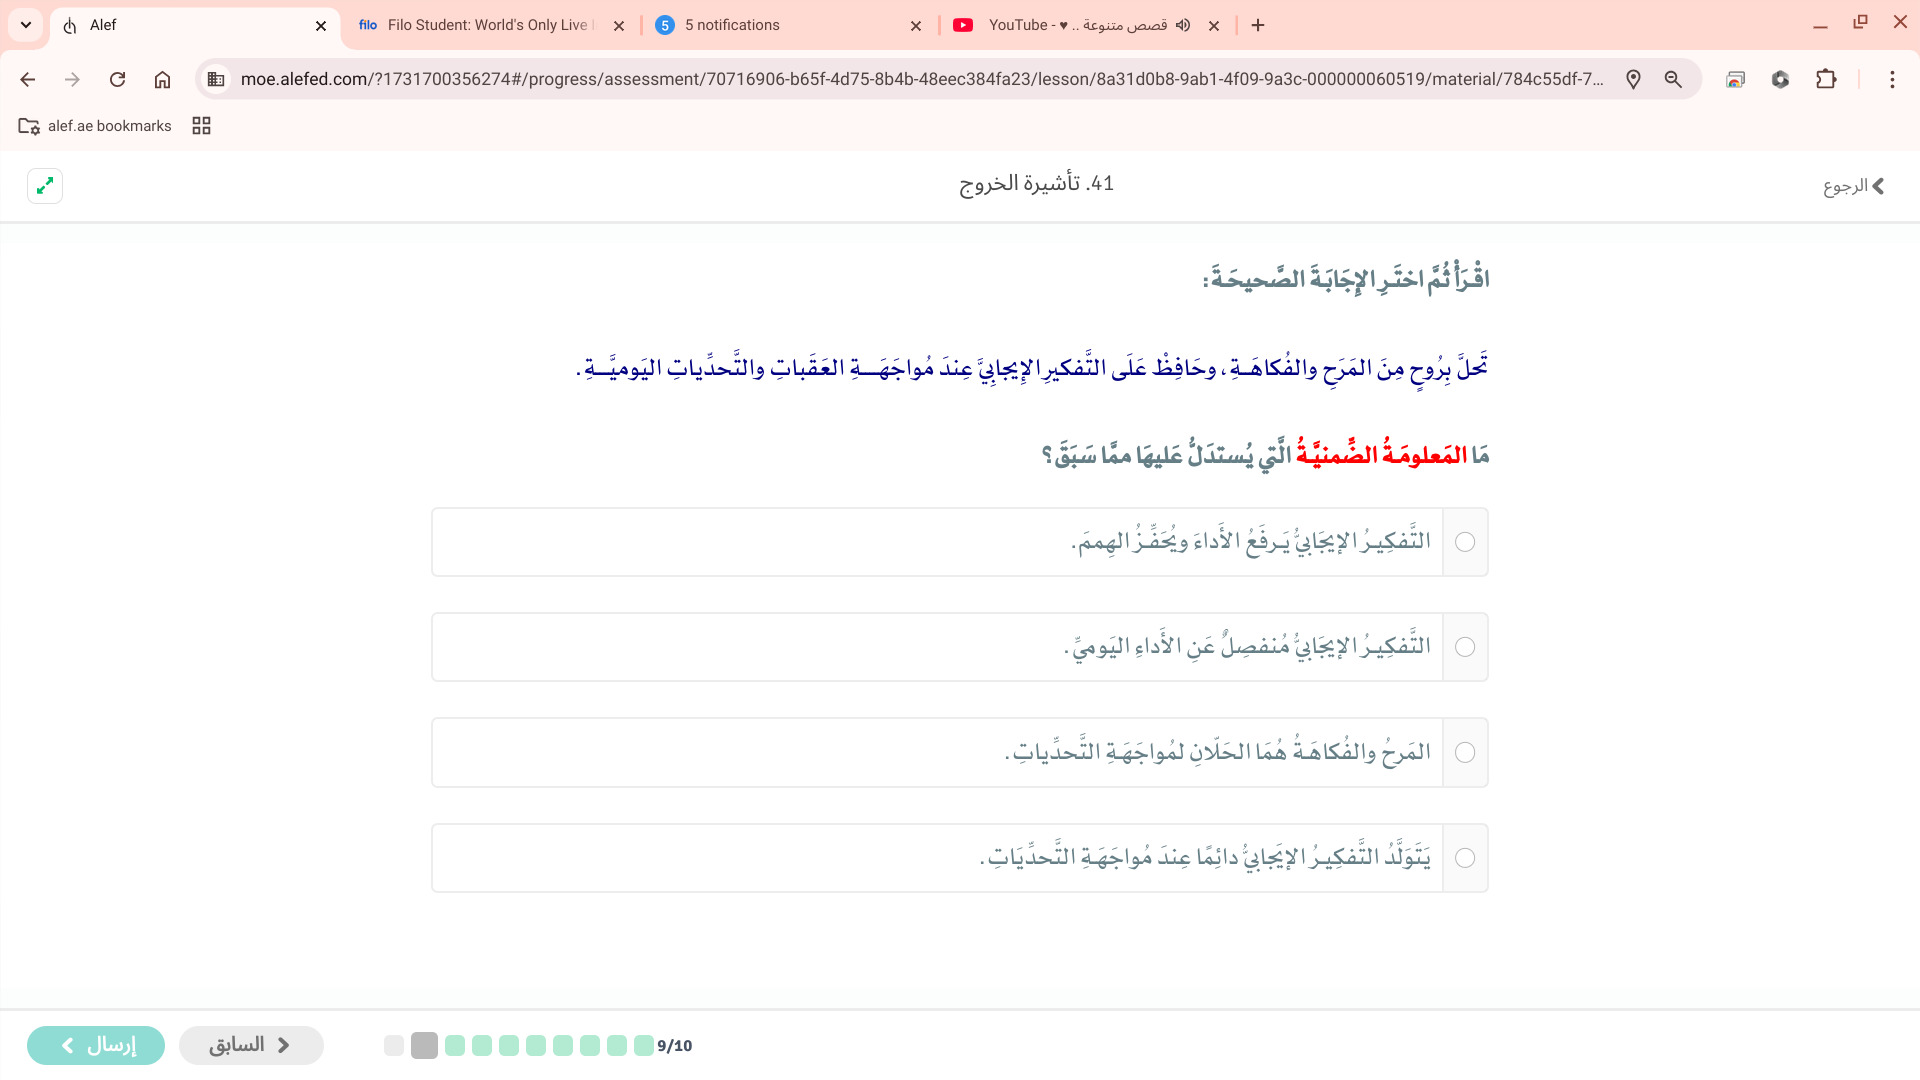Open the tab search dropdown arrow
Viewport: 1920px width, 1080px height.
click(x=25, y=25)
